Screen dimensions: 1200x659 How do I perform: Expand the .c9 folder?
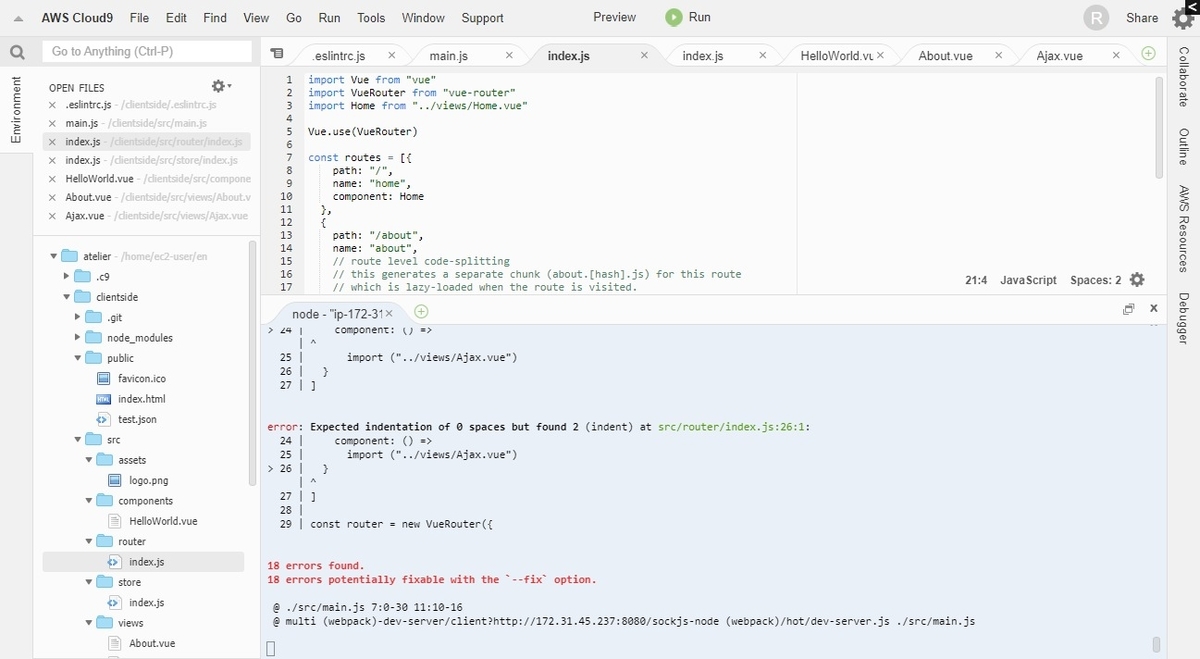[66, 276]
